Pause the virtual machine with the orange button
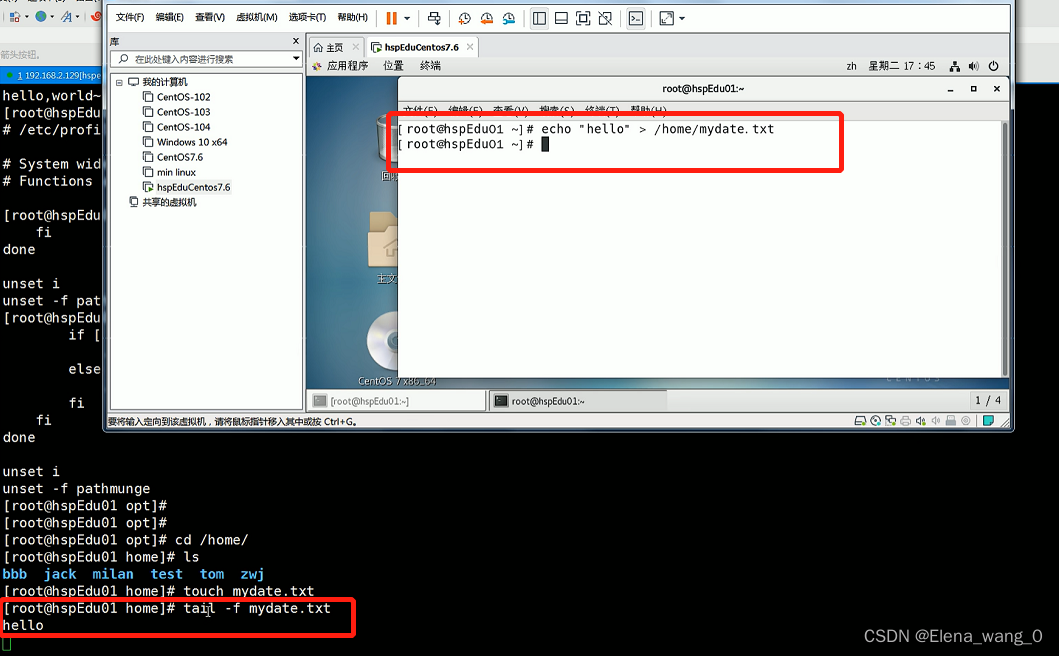 pyautogui.click(x=392, y=18)
